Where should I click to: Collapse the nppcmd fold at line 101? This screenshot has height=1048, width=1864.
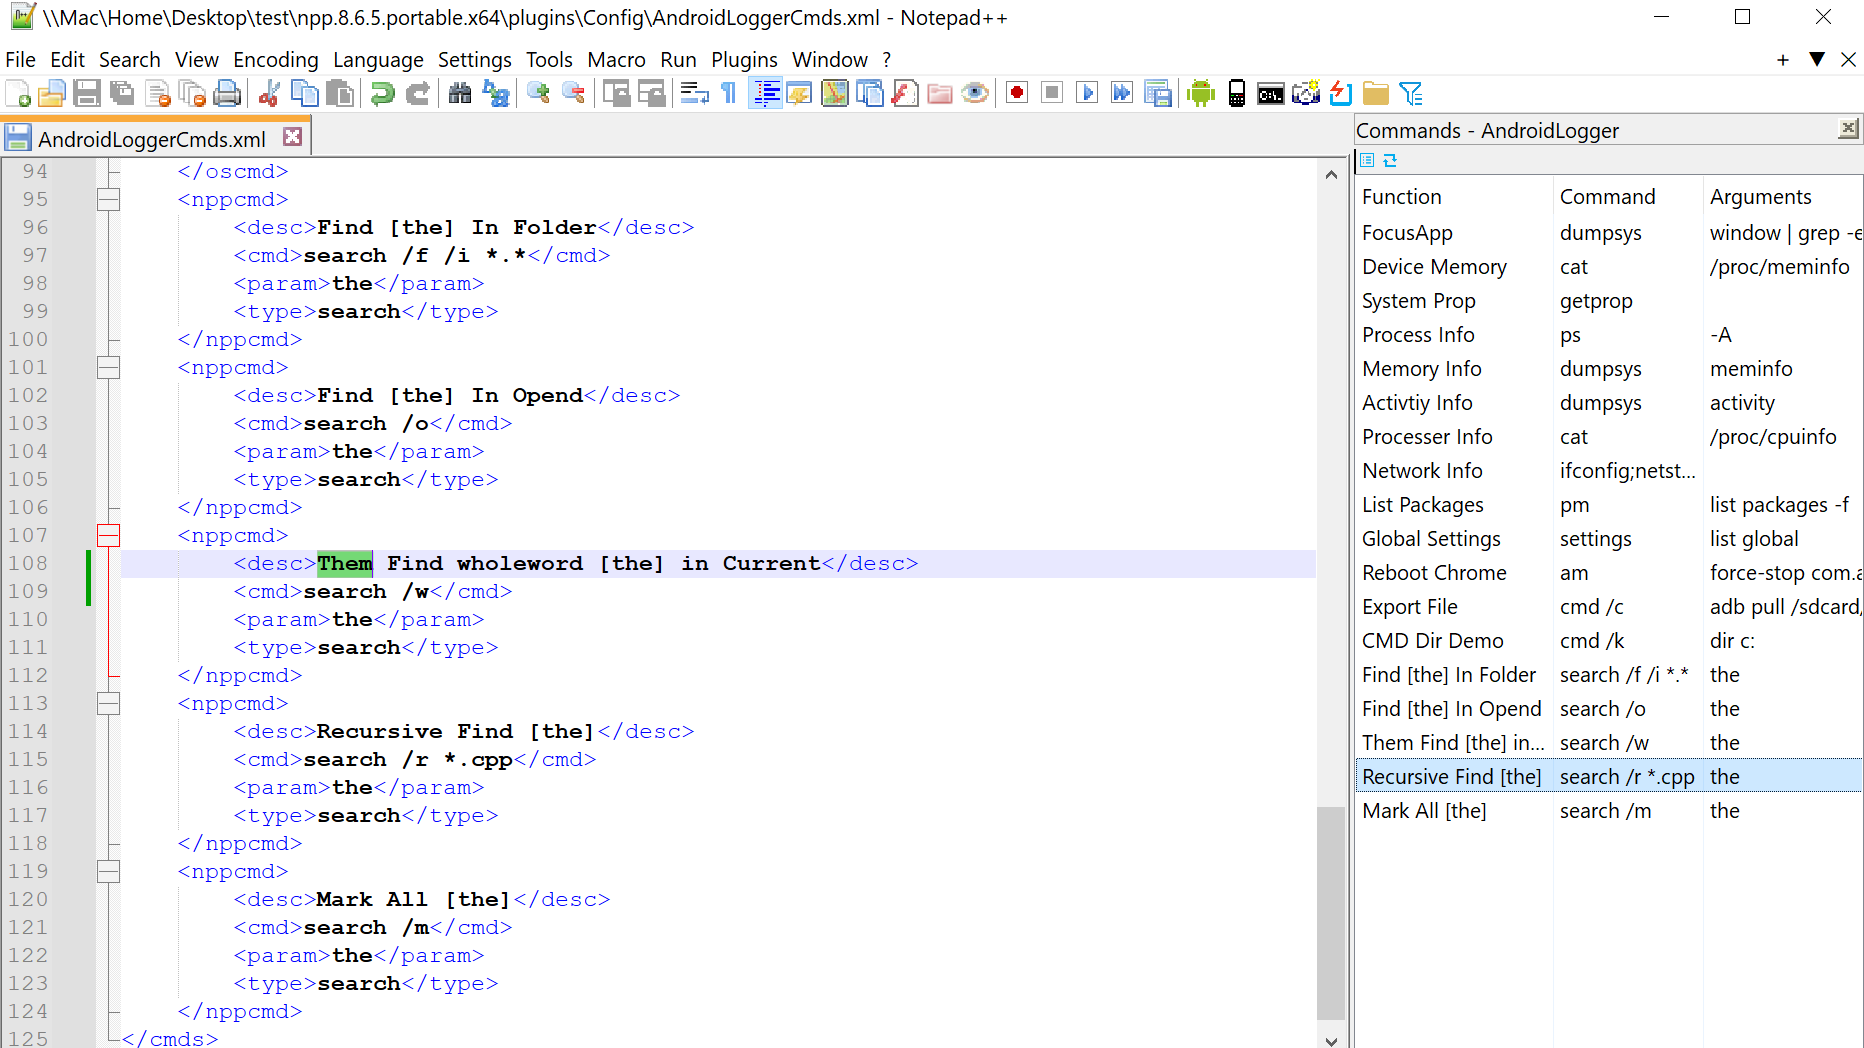click(108, 367)
